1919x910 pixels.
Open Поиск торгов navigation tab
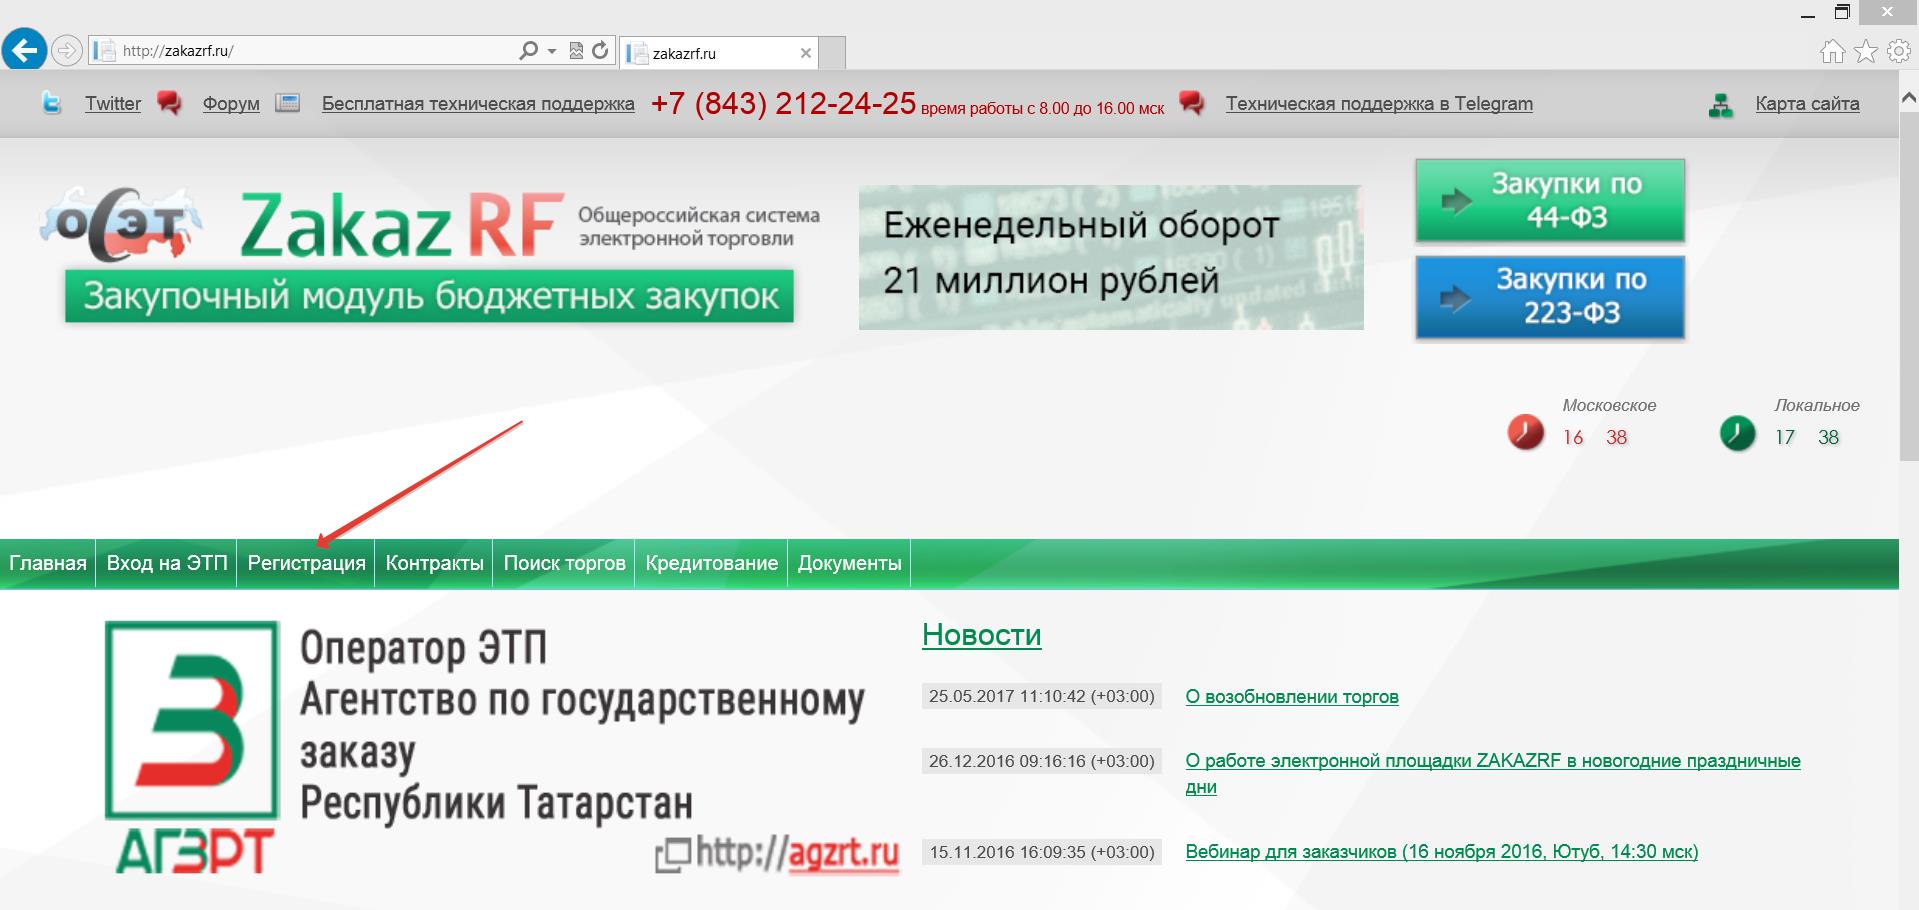point(564,563)
